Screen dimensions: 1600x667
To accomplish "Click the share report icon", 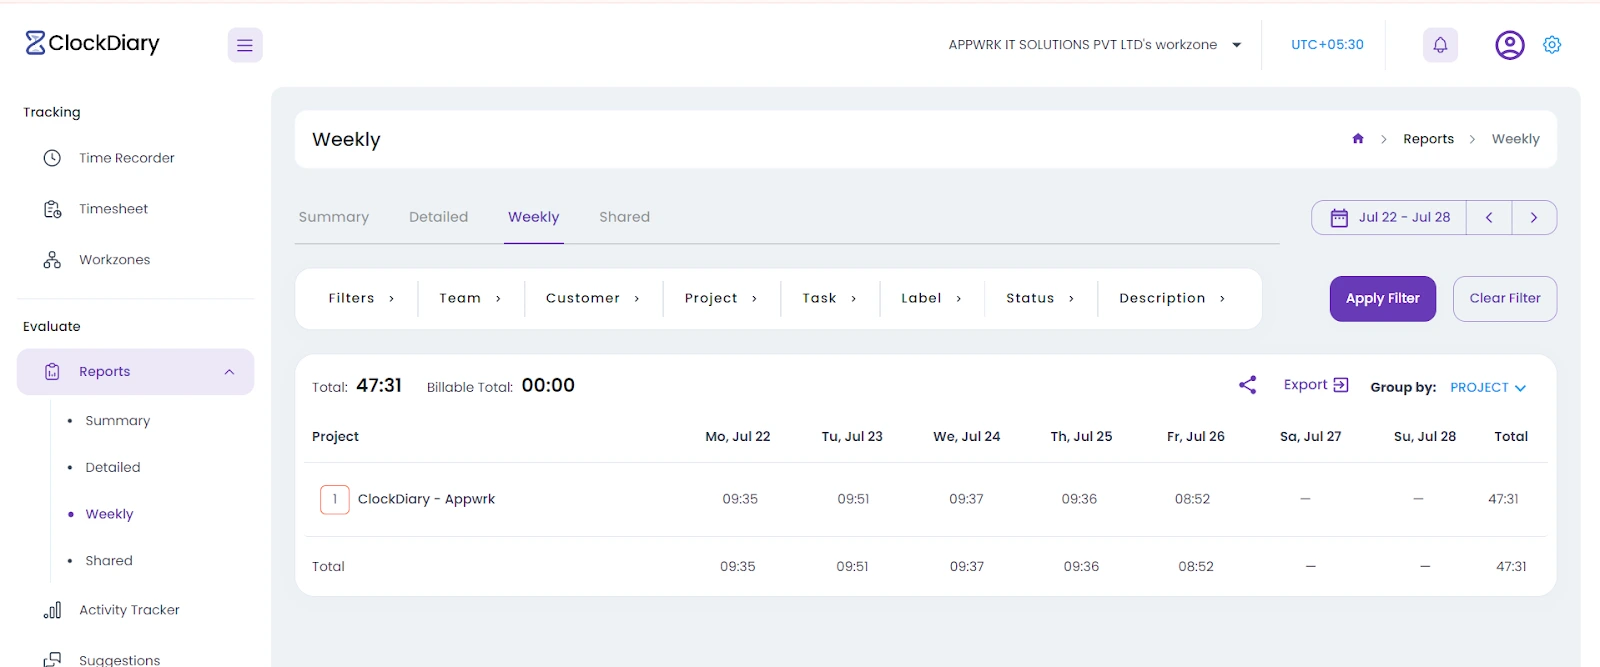I will pyautogui.click(x=1248, y=385).
